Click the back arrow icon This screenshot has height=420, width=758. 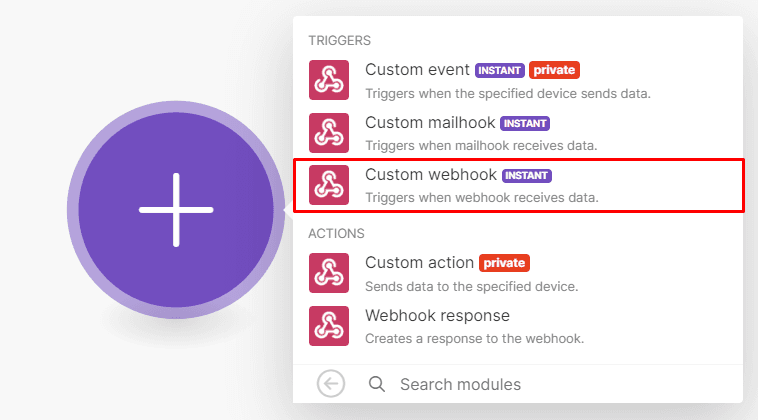point(330,383)
